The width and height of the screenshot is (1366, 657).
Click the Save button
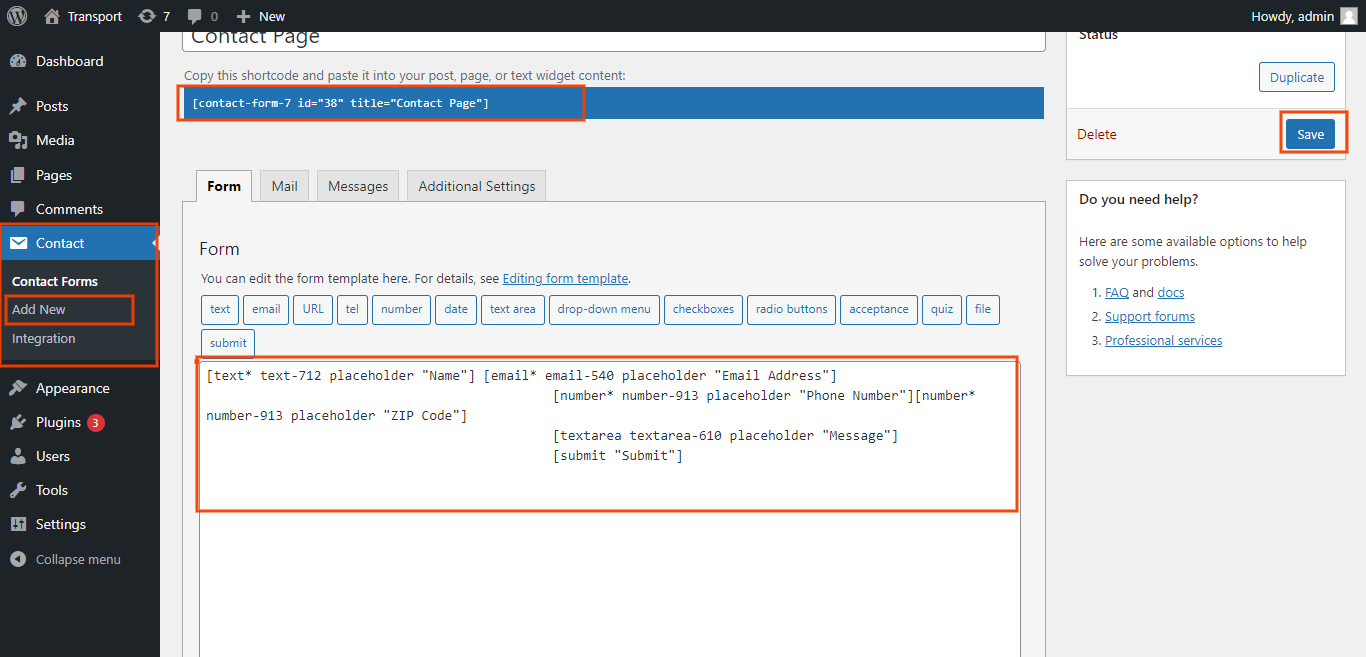click(1310, 134)
